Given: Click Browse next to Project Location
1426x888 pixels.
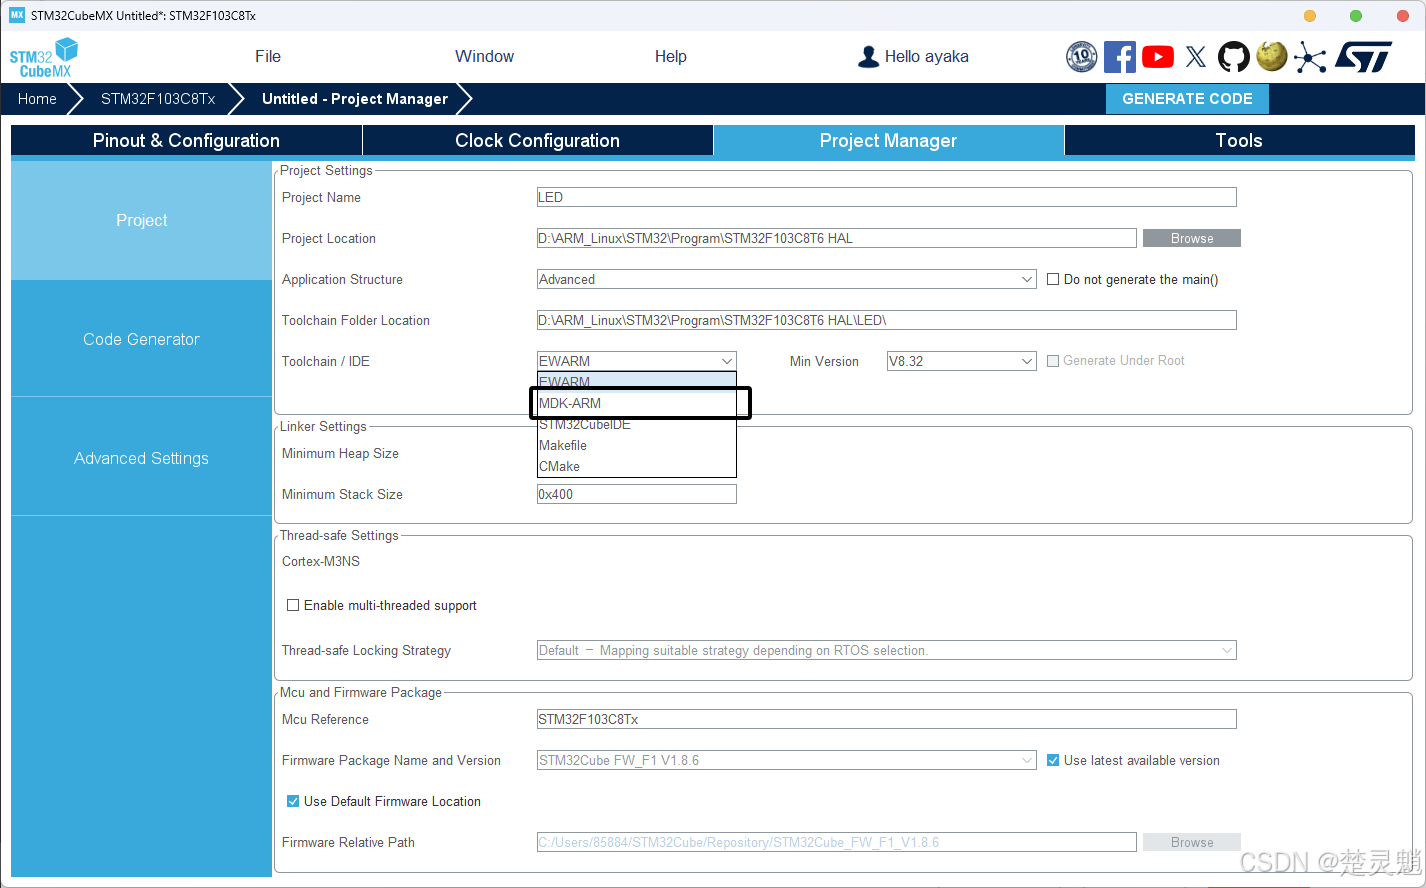Looking at the screenshot, I should pyautogui.click(x=1192, y=238).
